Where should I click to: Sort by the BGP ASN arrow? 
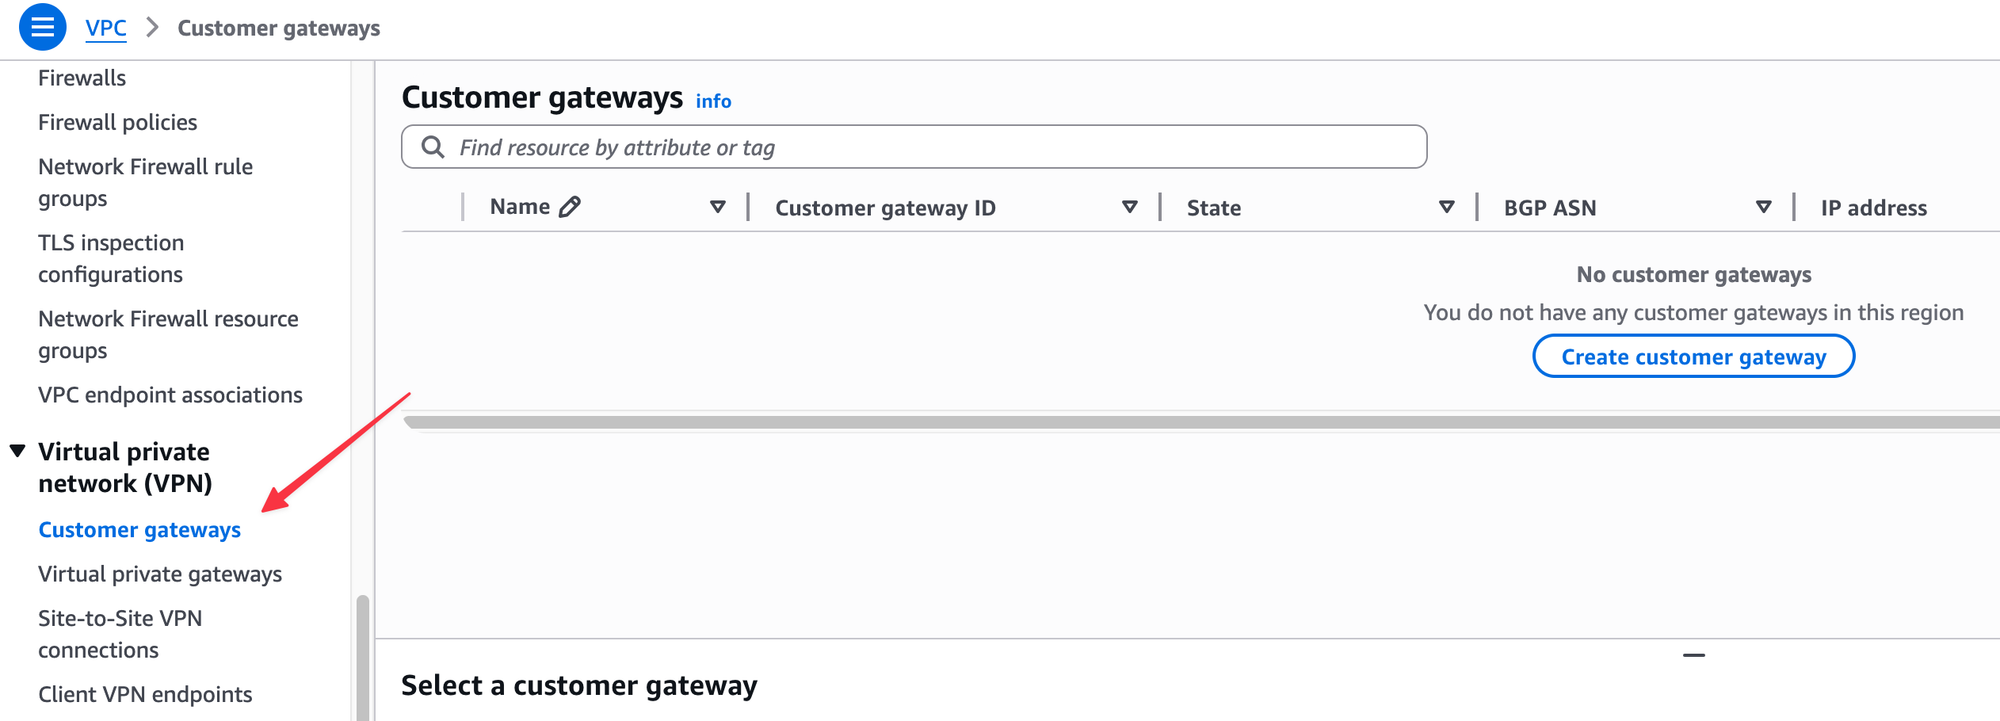[1764, 207]
